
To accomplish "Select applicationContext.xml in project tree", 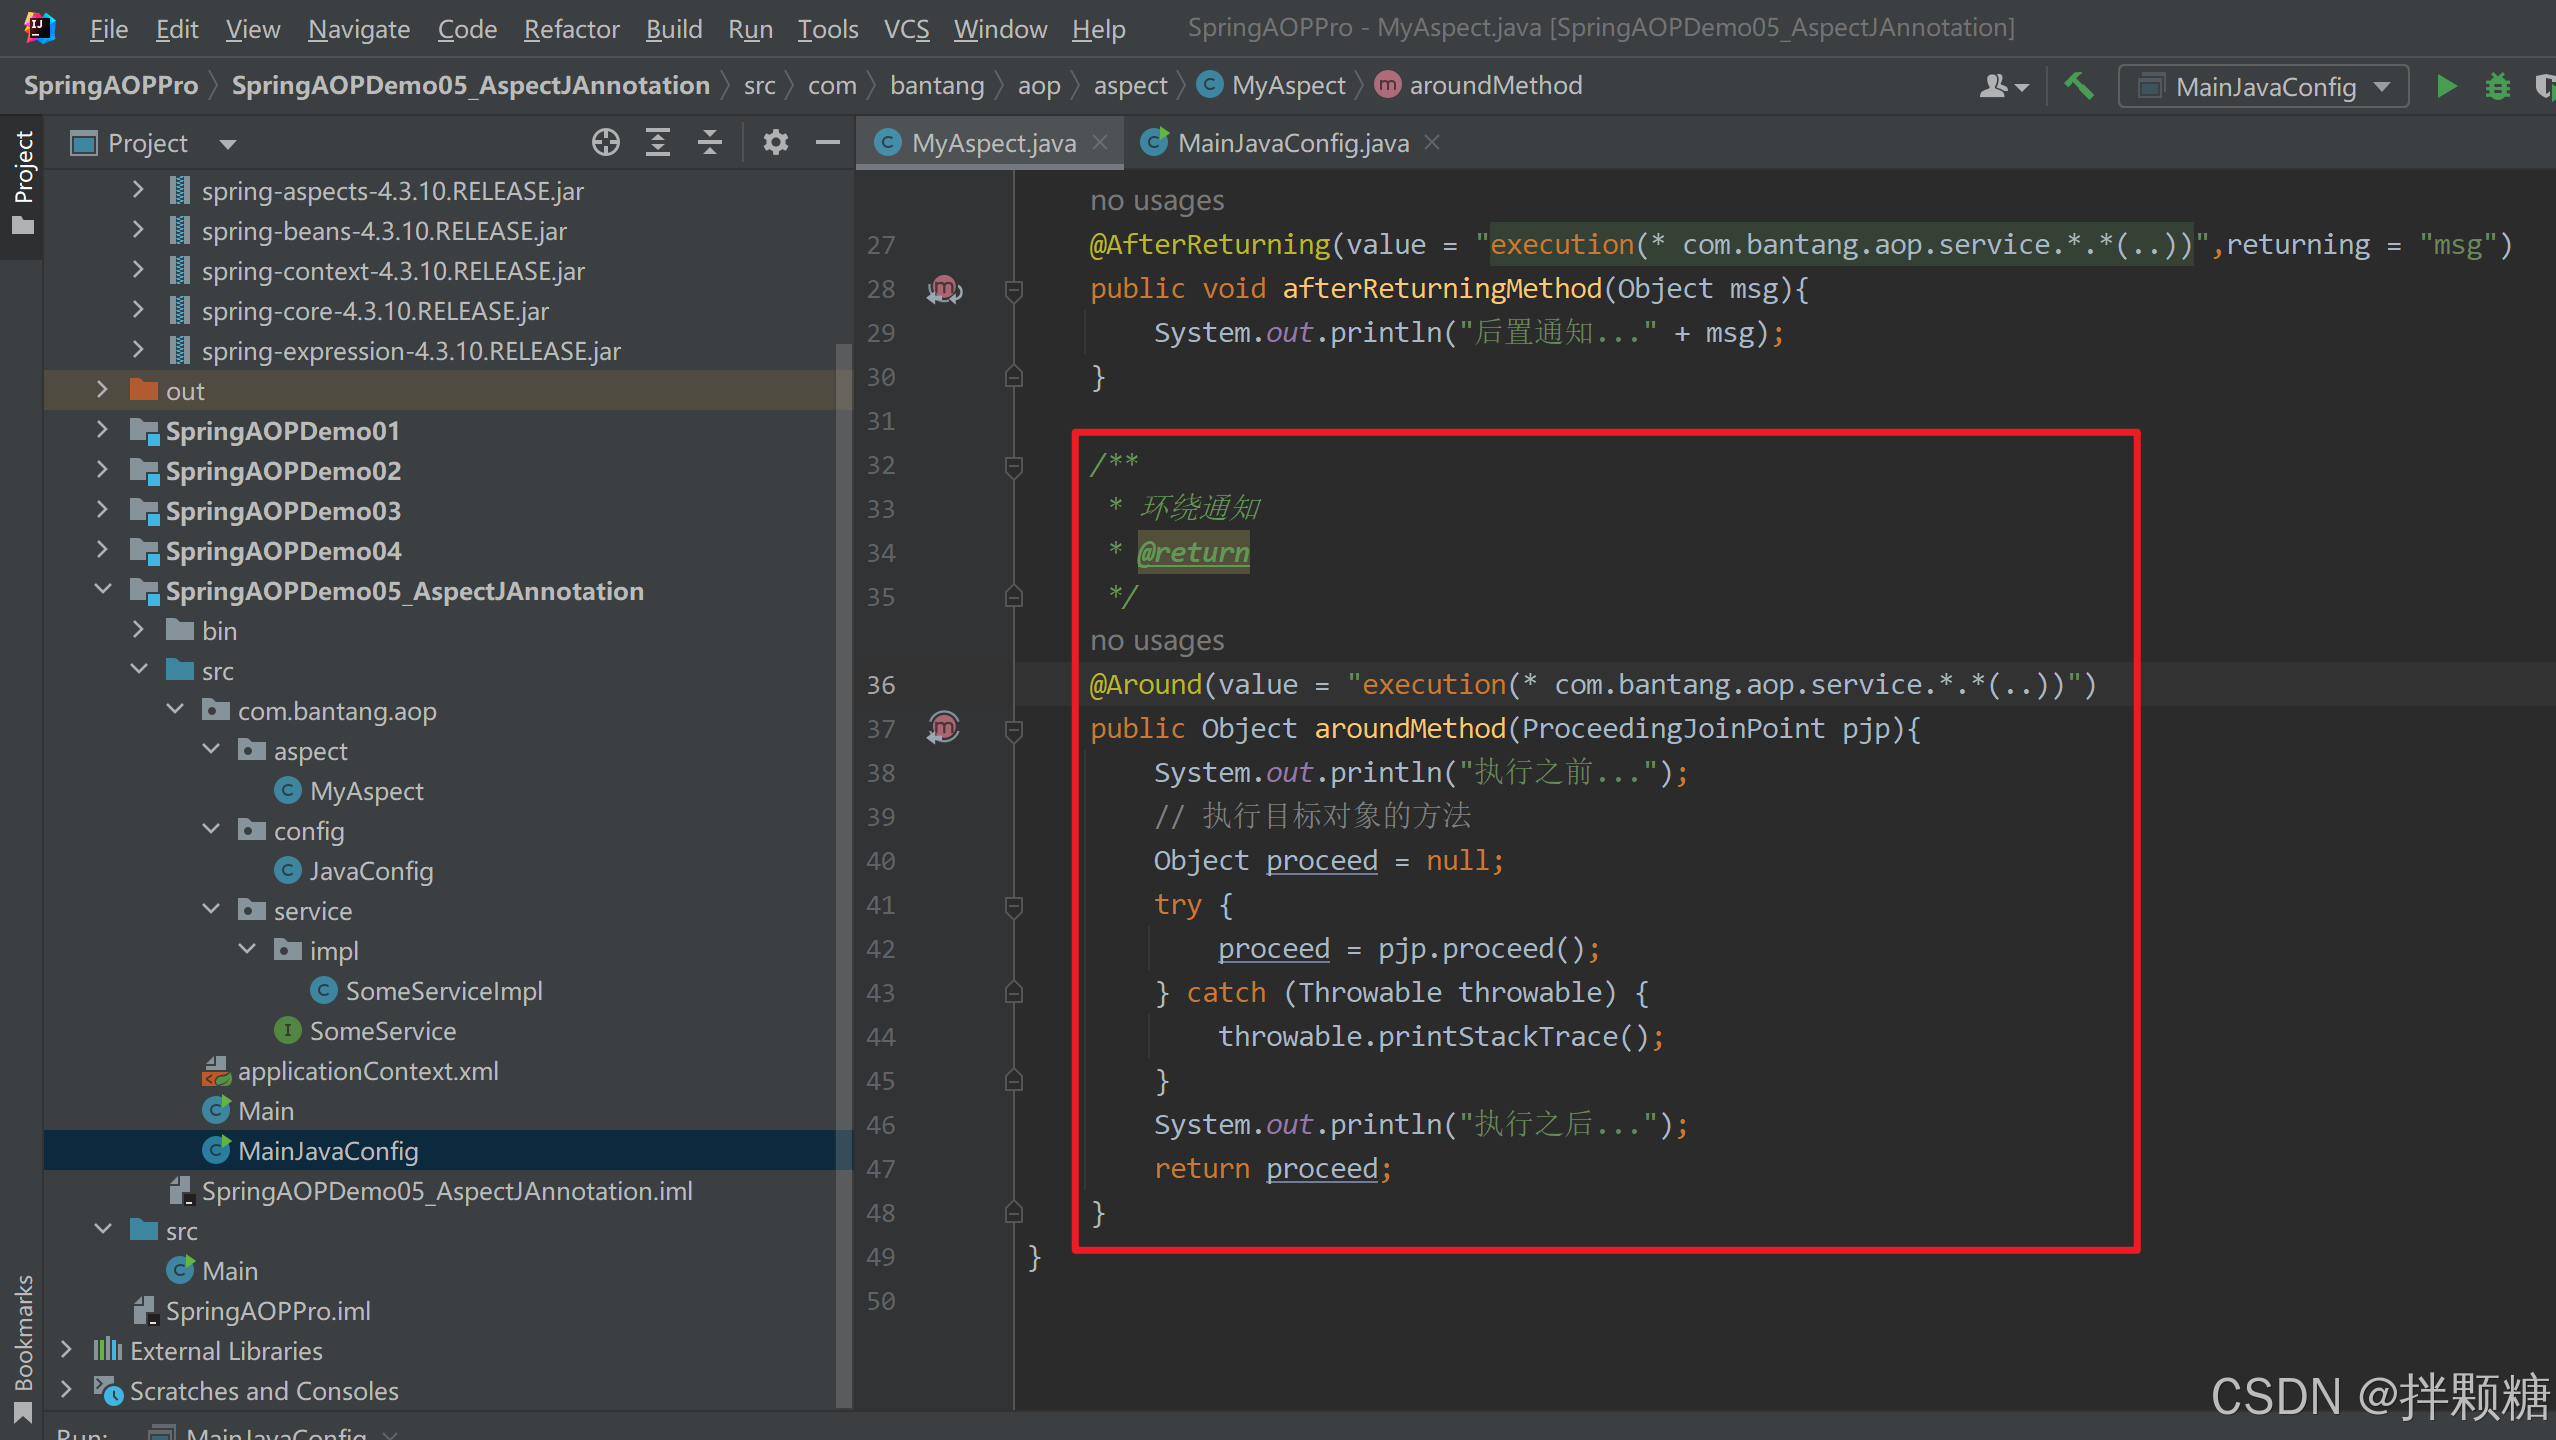I will [367, 1071].
